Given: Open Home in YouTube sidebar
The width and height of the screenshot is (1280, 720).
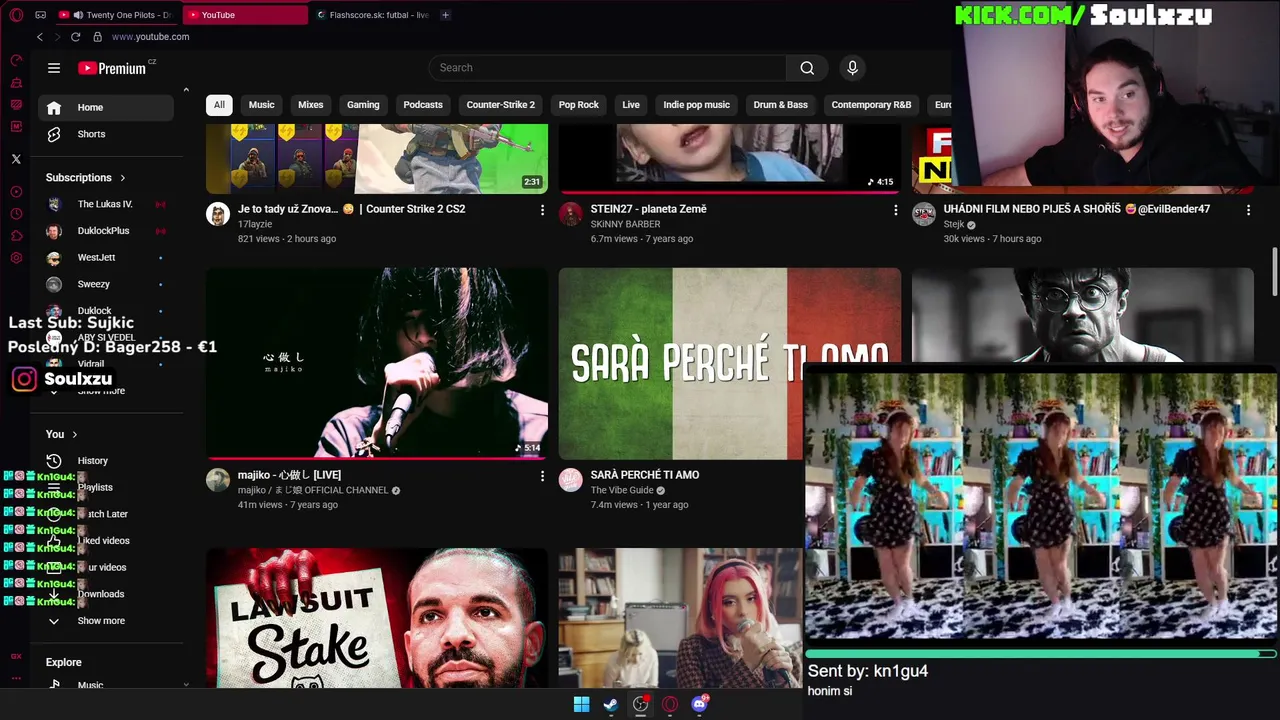Looking at the screenshot, I should [x=105, y=108].
